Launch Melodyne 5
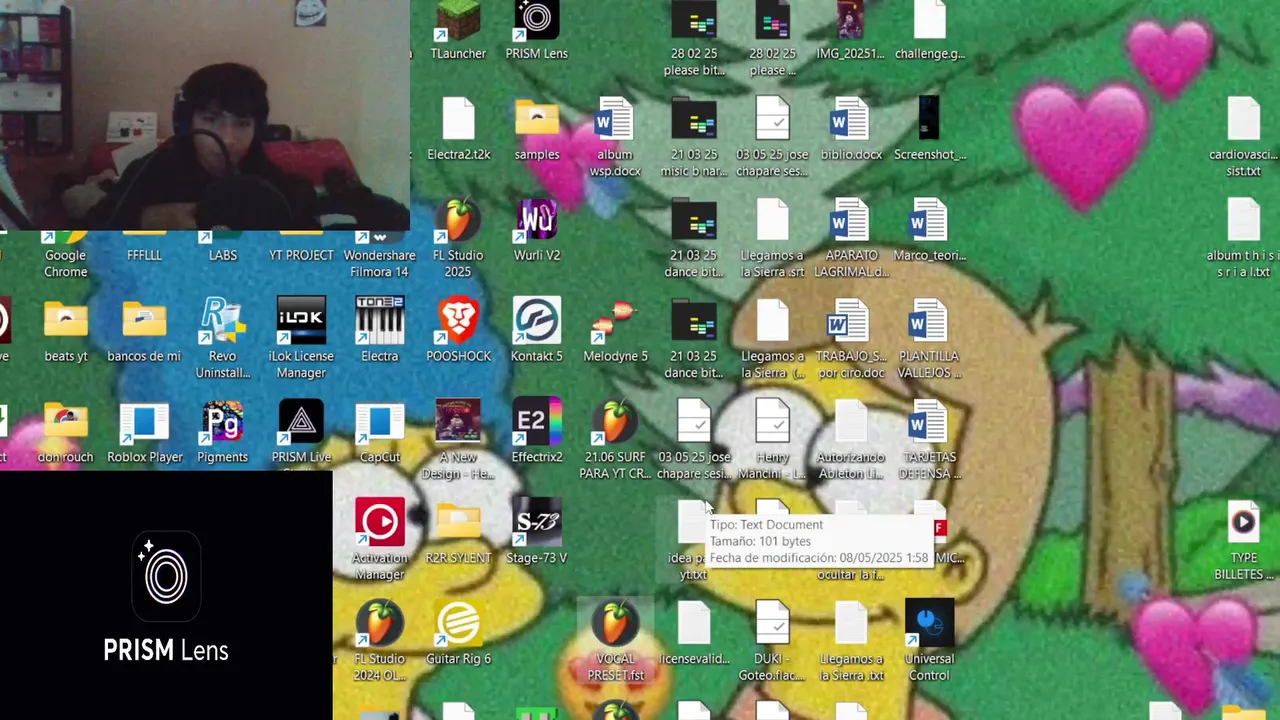Viewport: 1280px width, 720px height. point(615,331)
